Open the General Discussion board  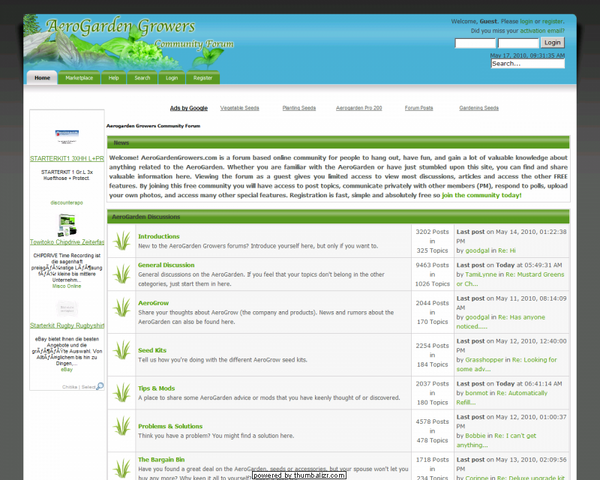click(x=166, y=265)
